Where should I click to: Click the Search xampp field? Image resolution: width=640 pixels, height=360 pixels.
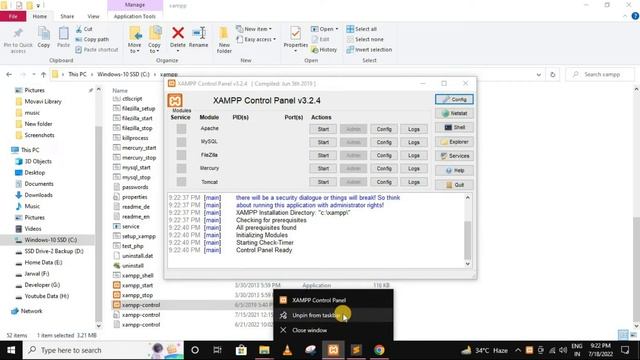pyautogui.click(x=601, y=74)
